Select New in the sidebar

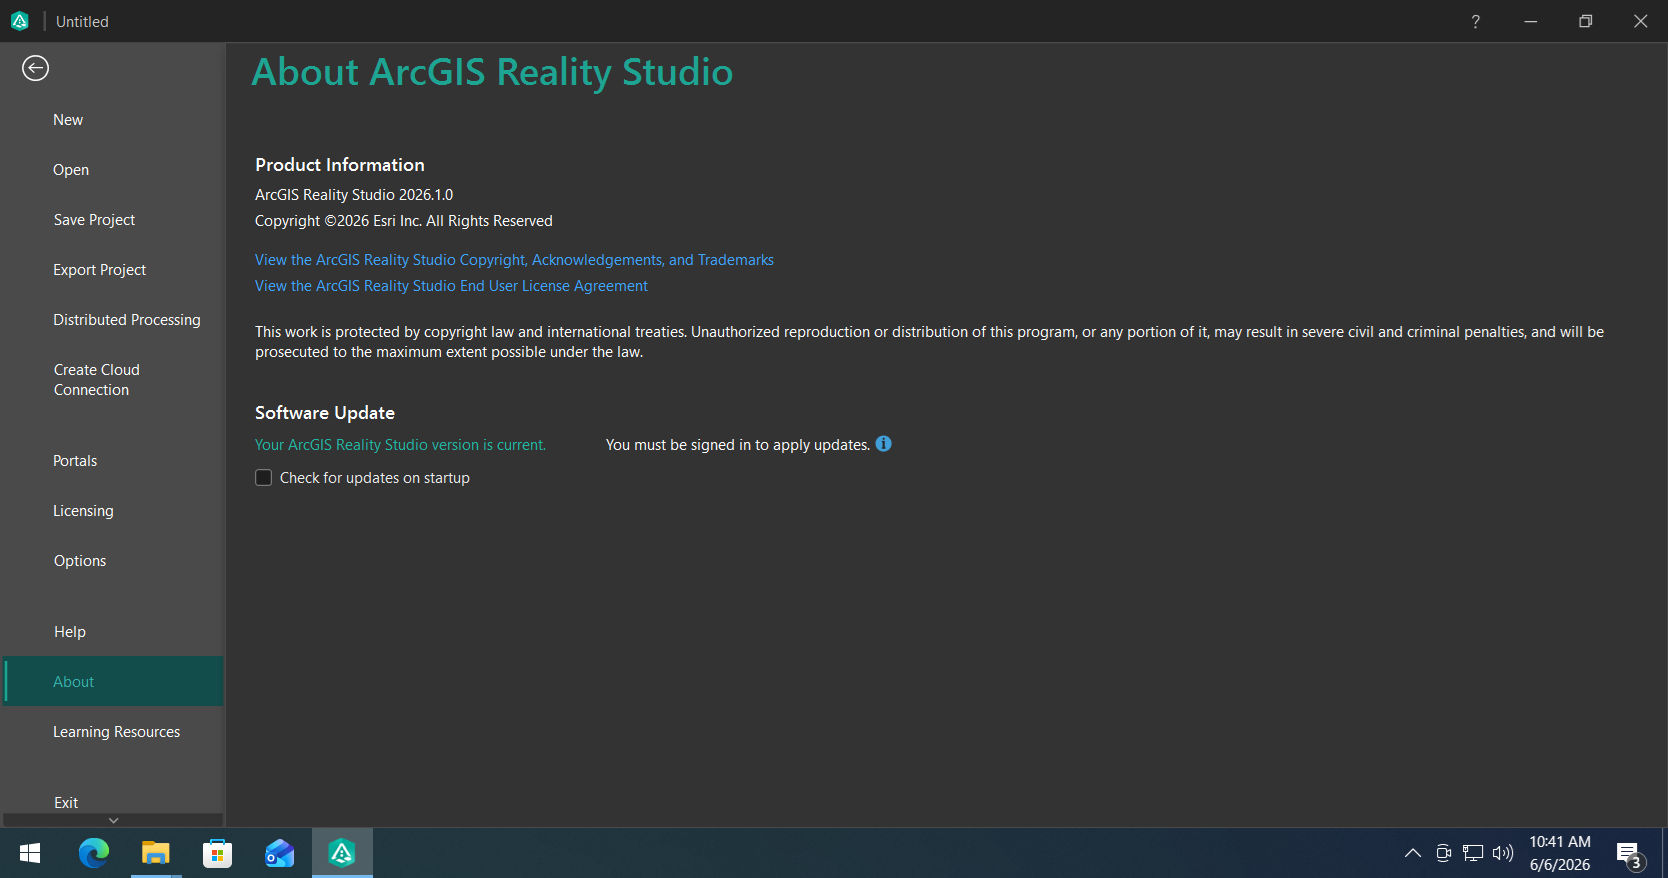(68, 120)
